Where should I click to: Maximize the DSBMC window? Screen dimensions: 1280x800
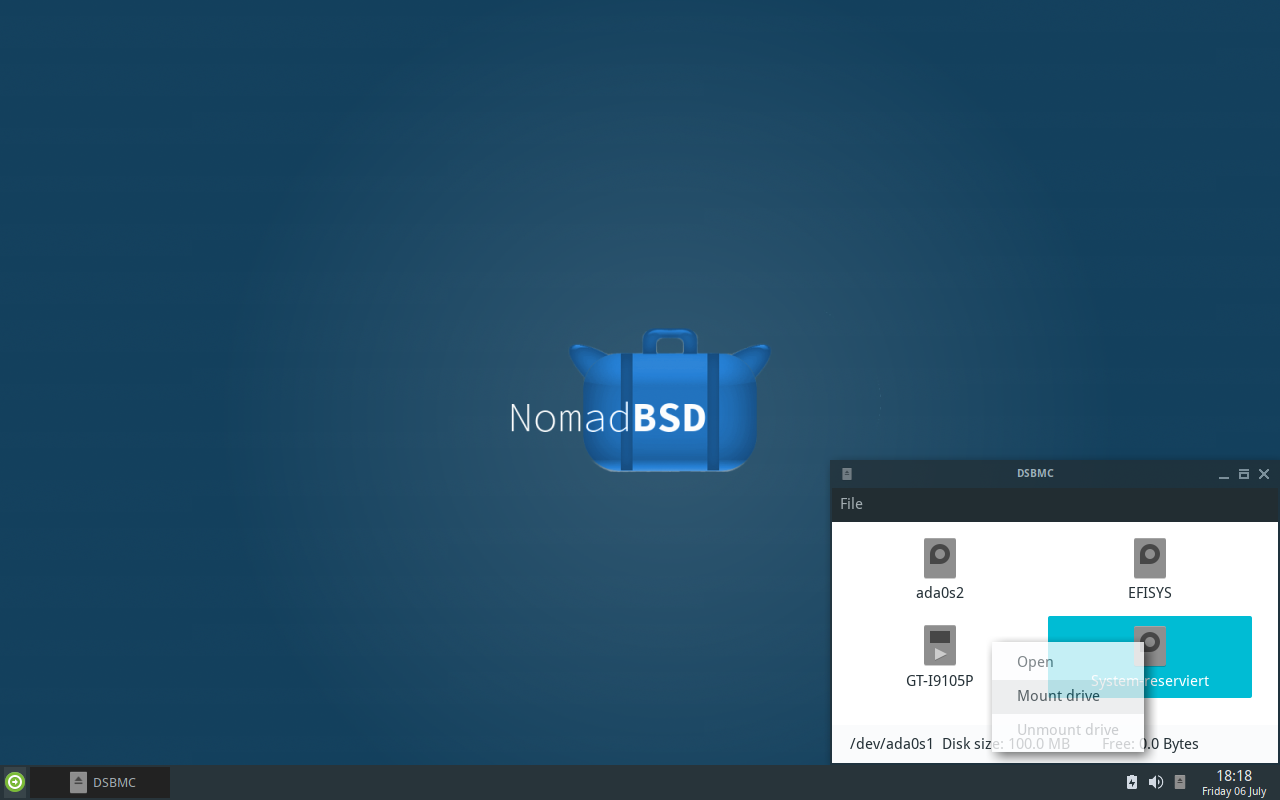click(1244, 474)
